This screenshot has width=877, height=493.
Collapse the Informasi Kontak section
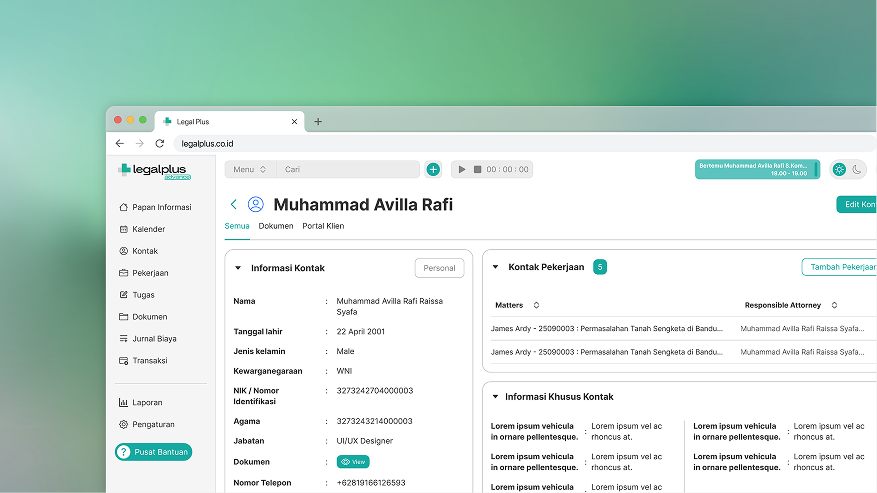pyautogui.click(x=238, y=268)
